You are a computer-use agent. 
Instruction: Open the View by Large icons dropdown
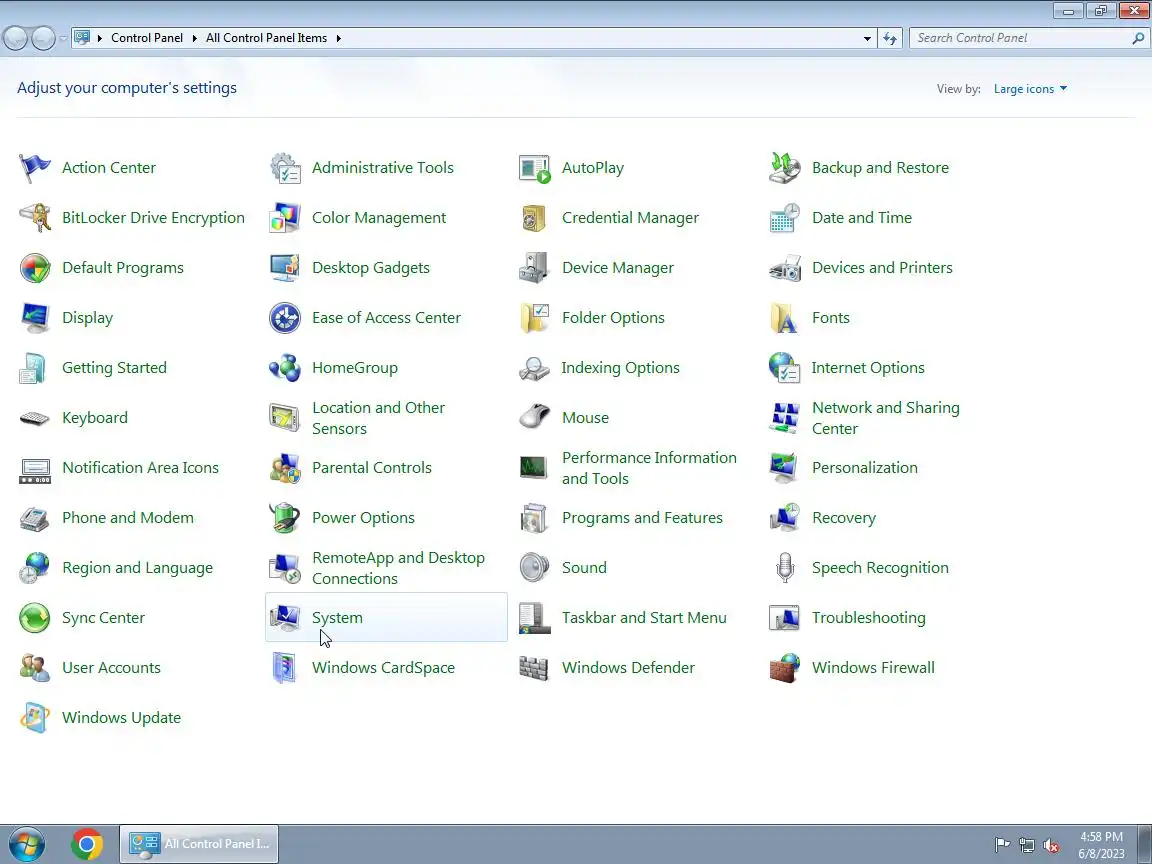coord(1030,89)
